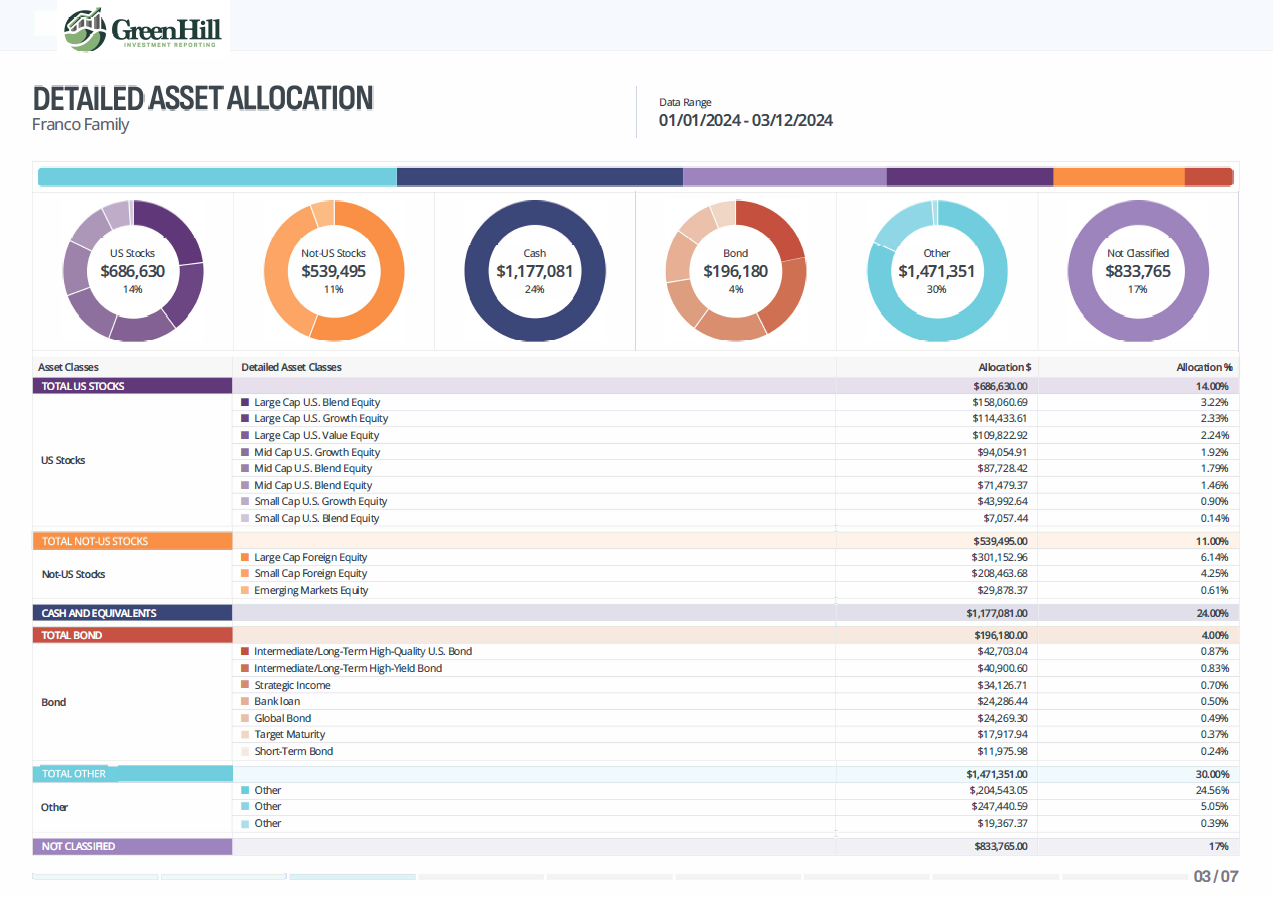Click the Allocation $ column header
The height and width of the screenshot is (897, 1273).
tap(1005, 367)
